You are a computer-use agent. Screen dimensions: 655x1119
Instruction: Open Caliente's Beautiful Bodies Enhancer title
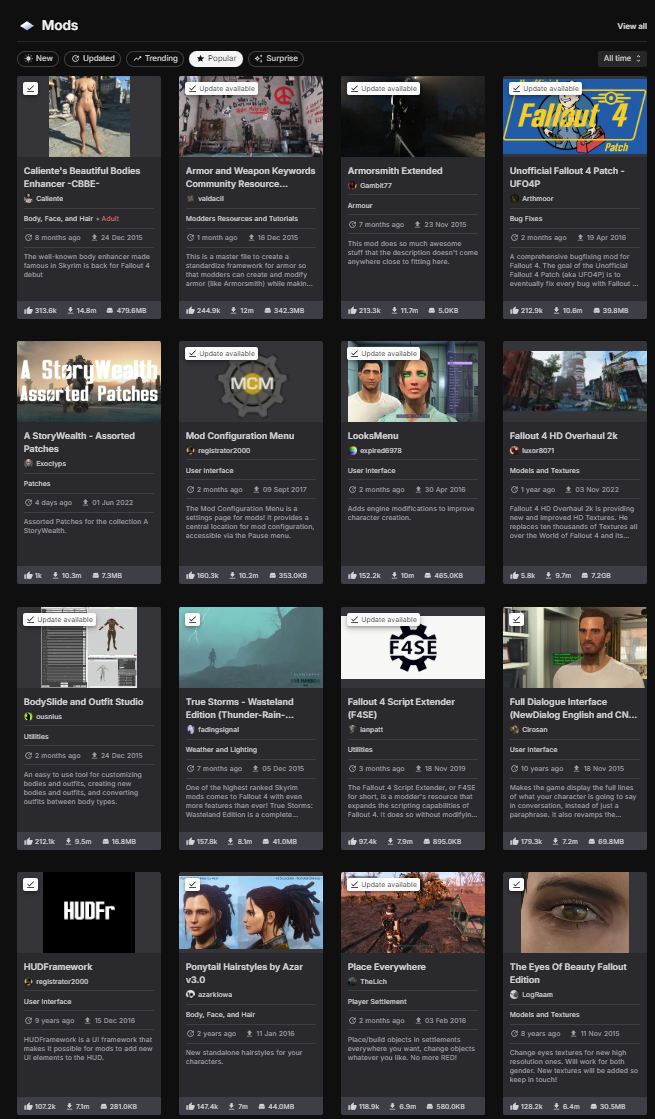click(x=82, y=177)
